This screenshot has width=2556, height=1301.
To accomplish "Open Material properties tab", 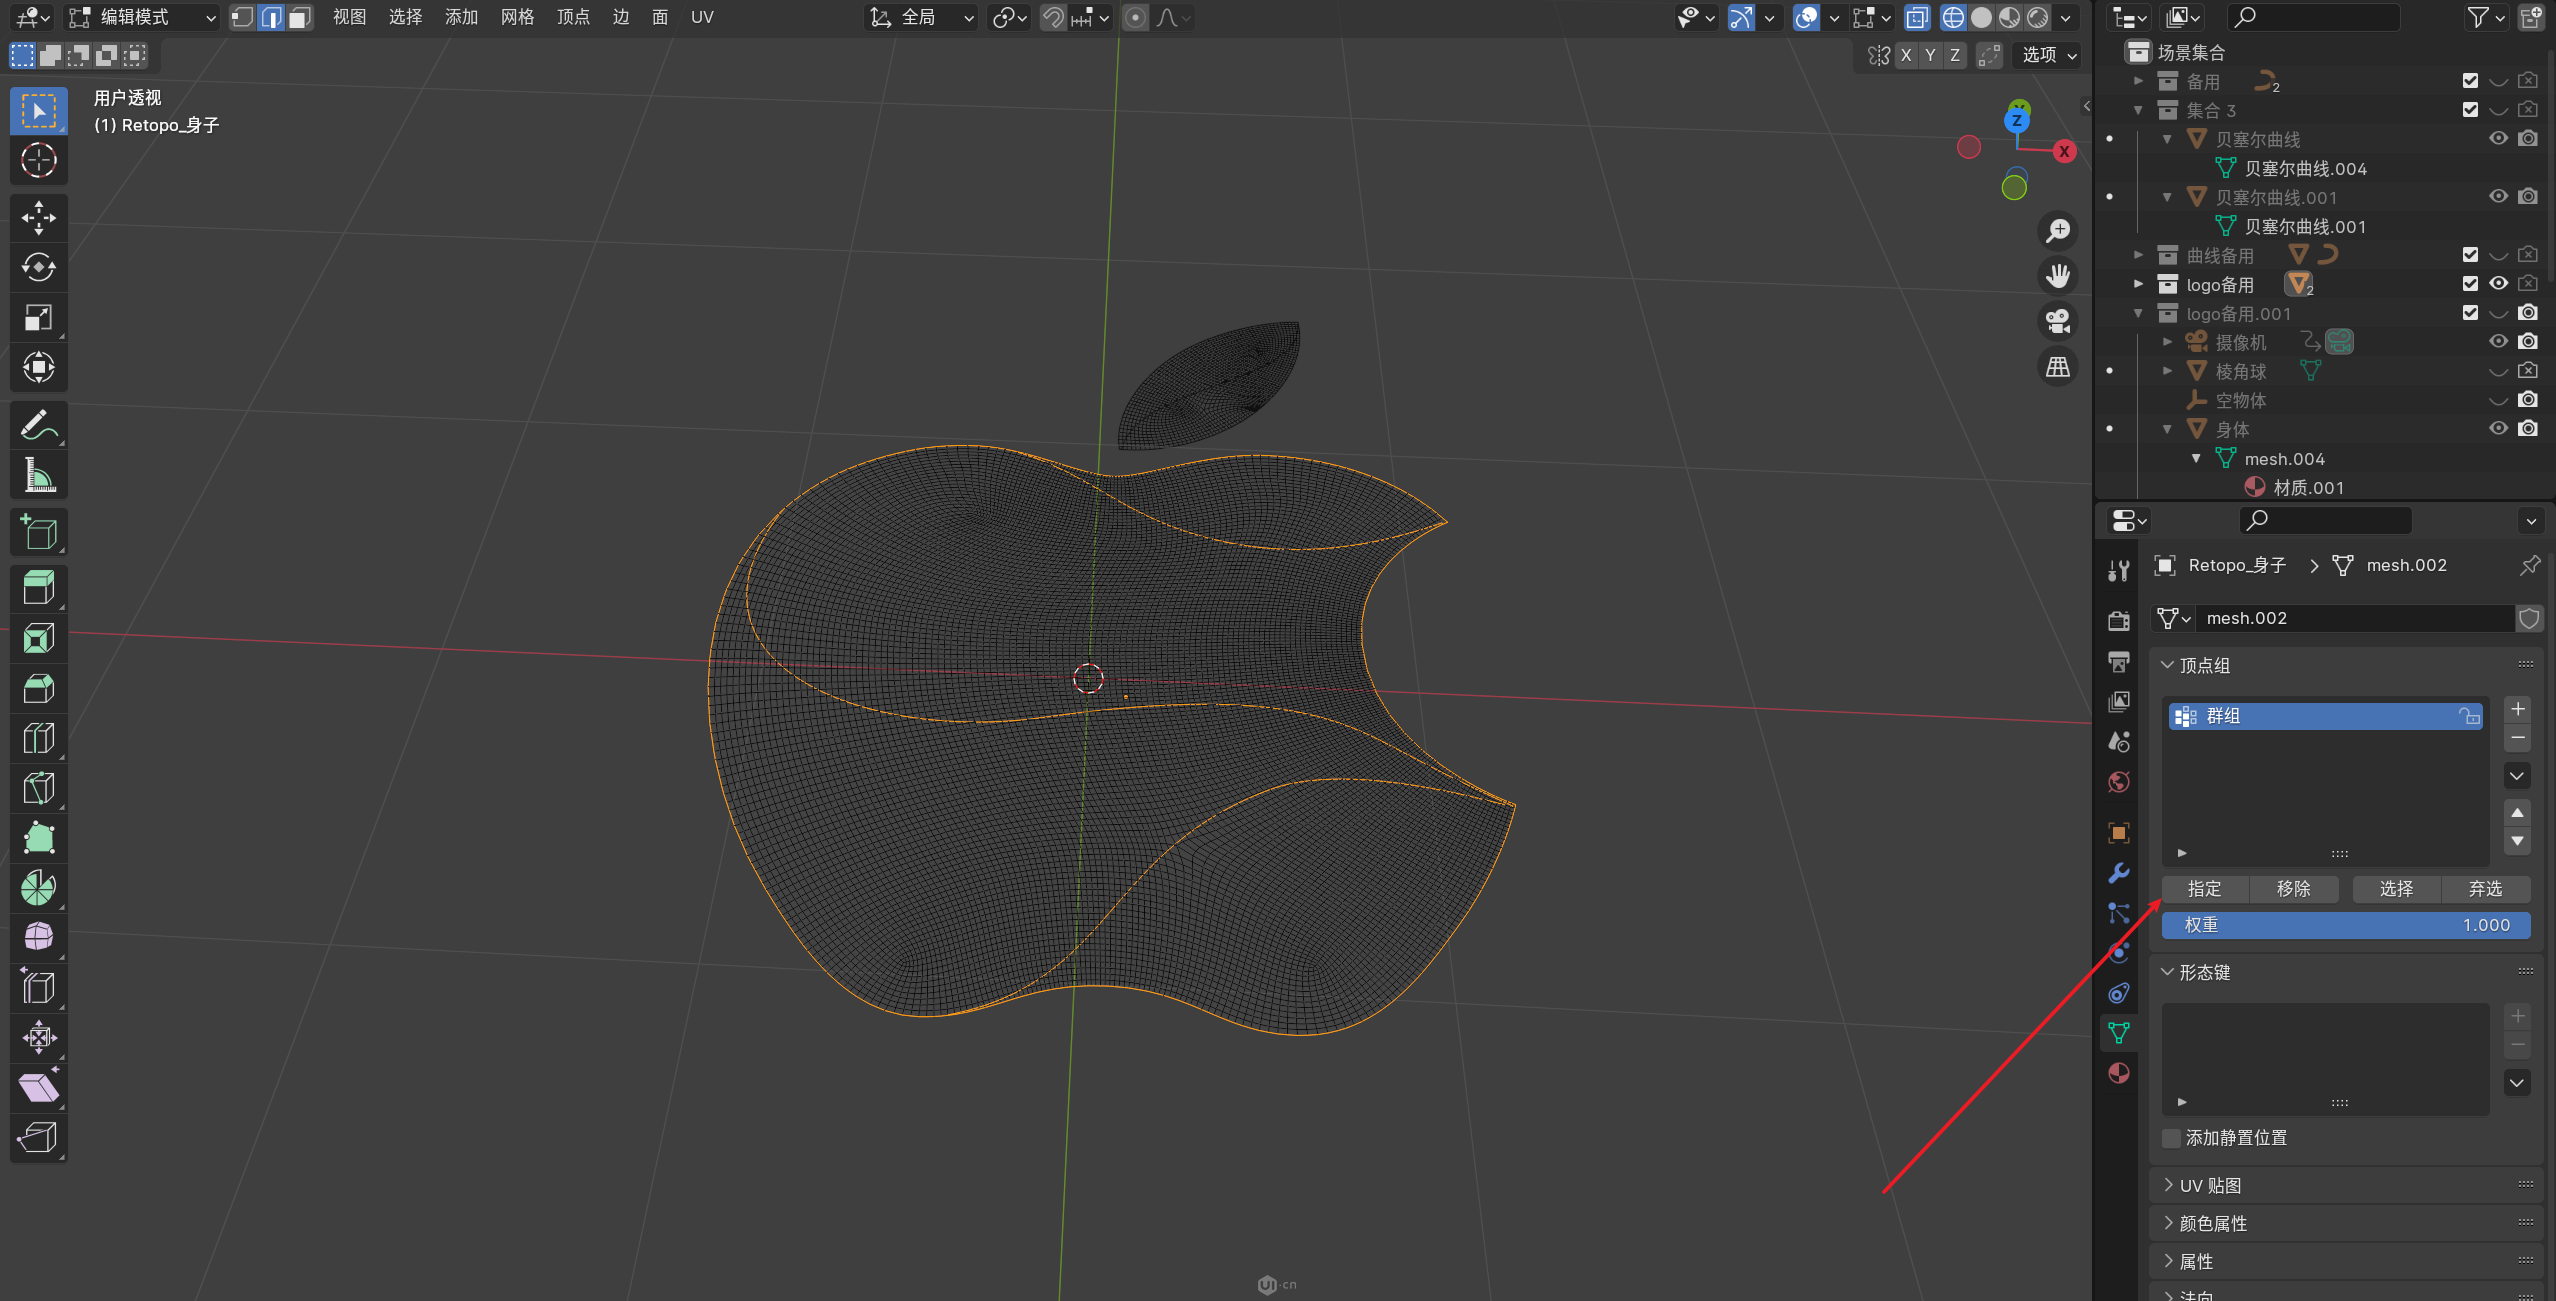I will (2118, 1073).
